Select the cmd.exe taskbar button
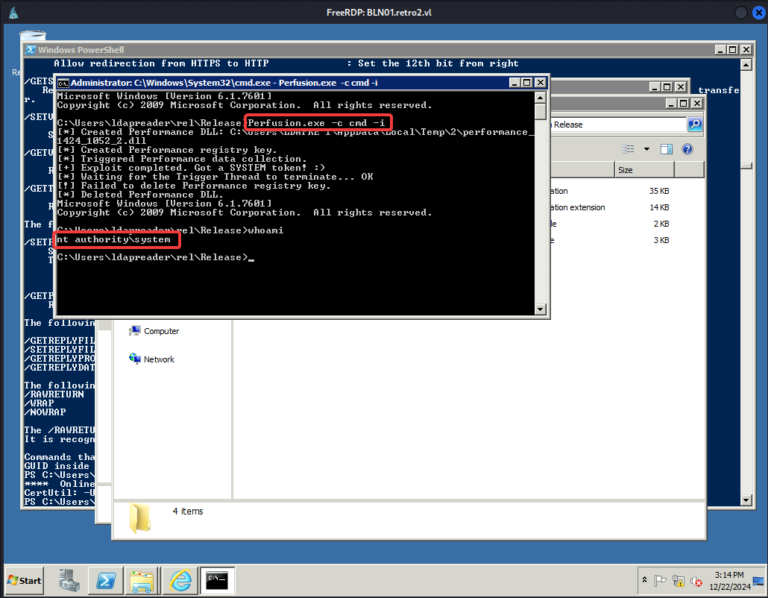 point(217,580)
